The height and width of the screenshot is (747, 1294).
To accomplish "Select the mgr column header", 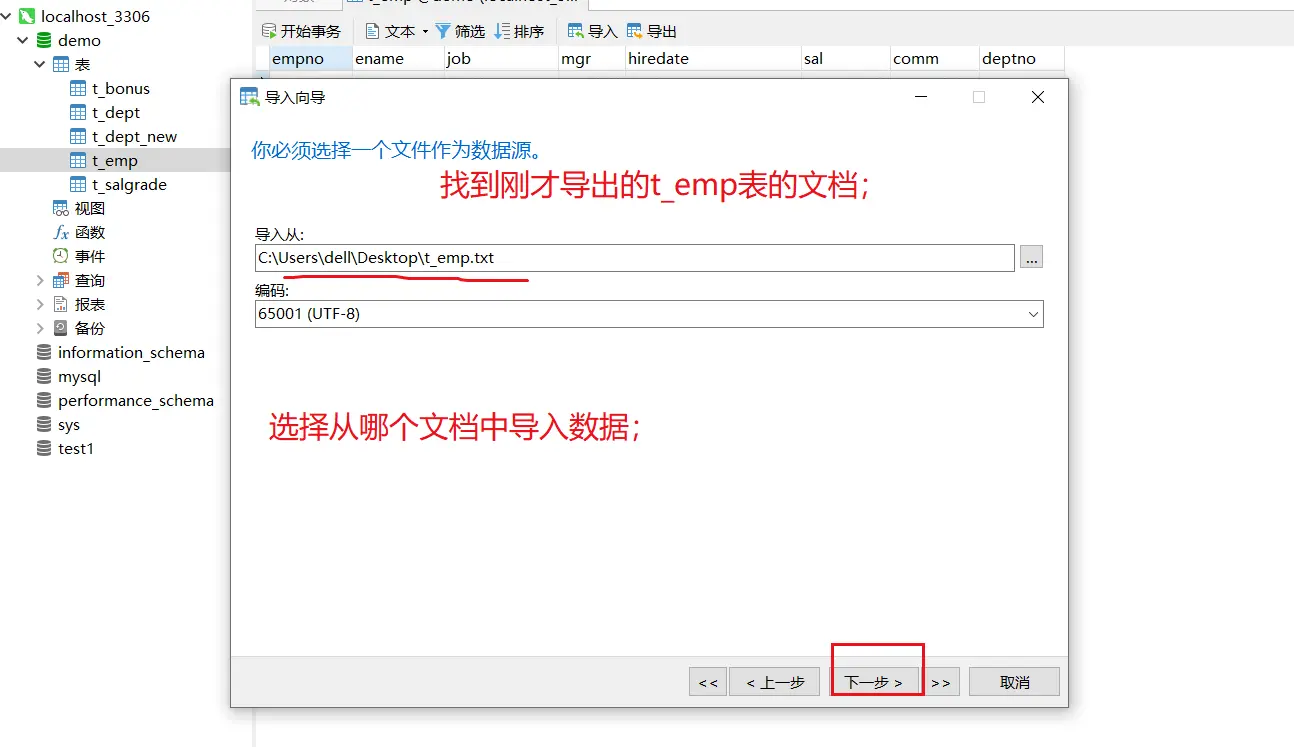I will coord(593,59).
